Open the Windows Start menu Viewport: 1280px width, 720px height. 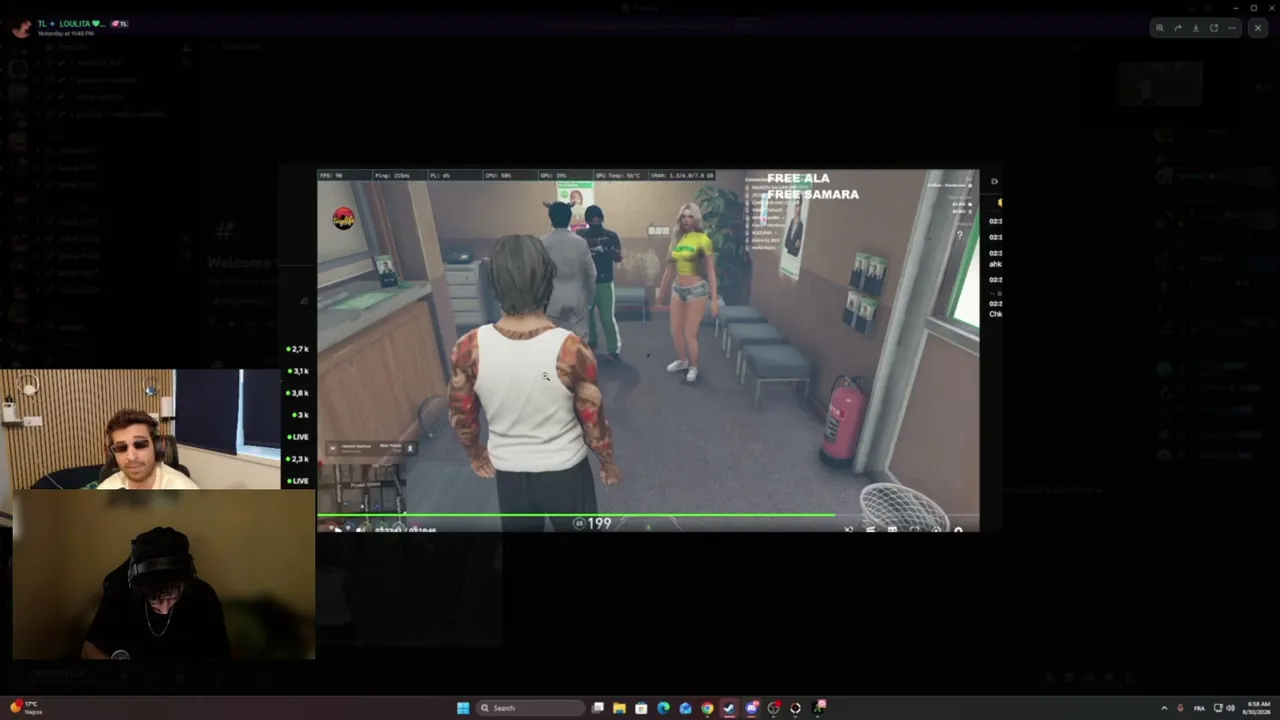[x=463, y=708]
